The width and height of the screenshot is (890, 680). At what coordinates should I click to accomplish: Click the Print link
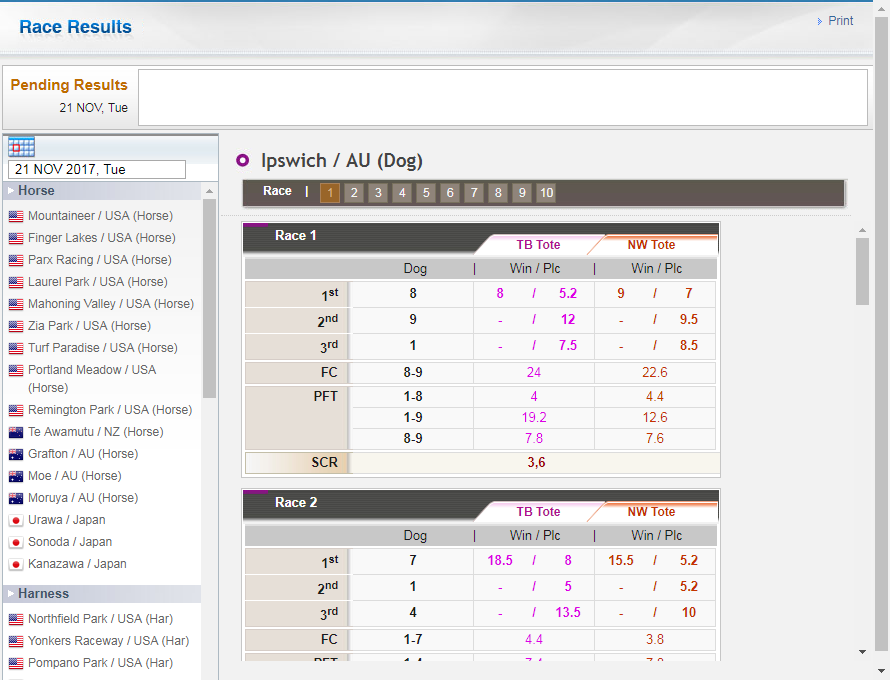pyautogui.click(x=840, y=21)
